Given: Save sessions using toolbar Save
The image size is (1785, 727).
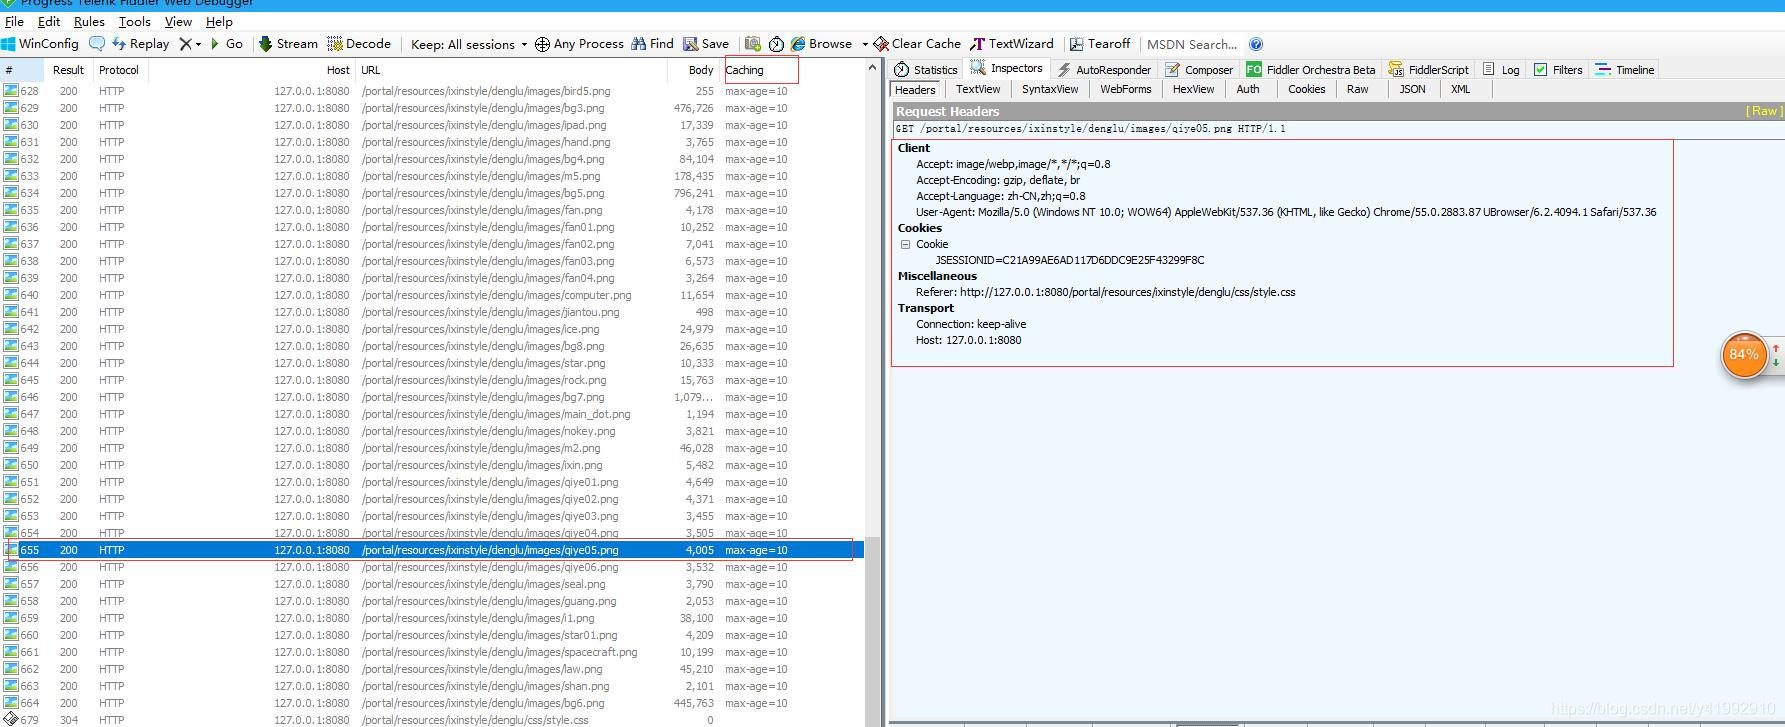Looking at the screenshot, I should (706, 44).
